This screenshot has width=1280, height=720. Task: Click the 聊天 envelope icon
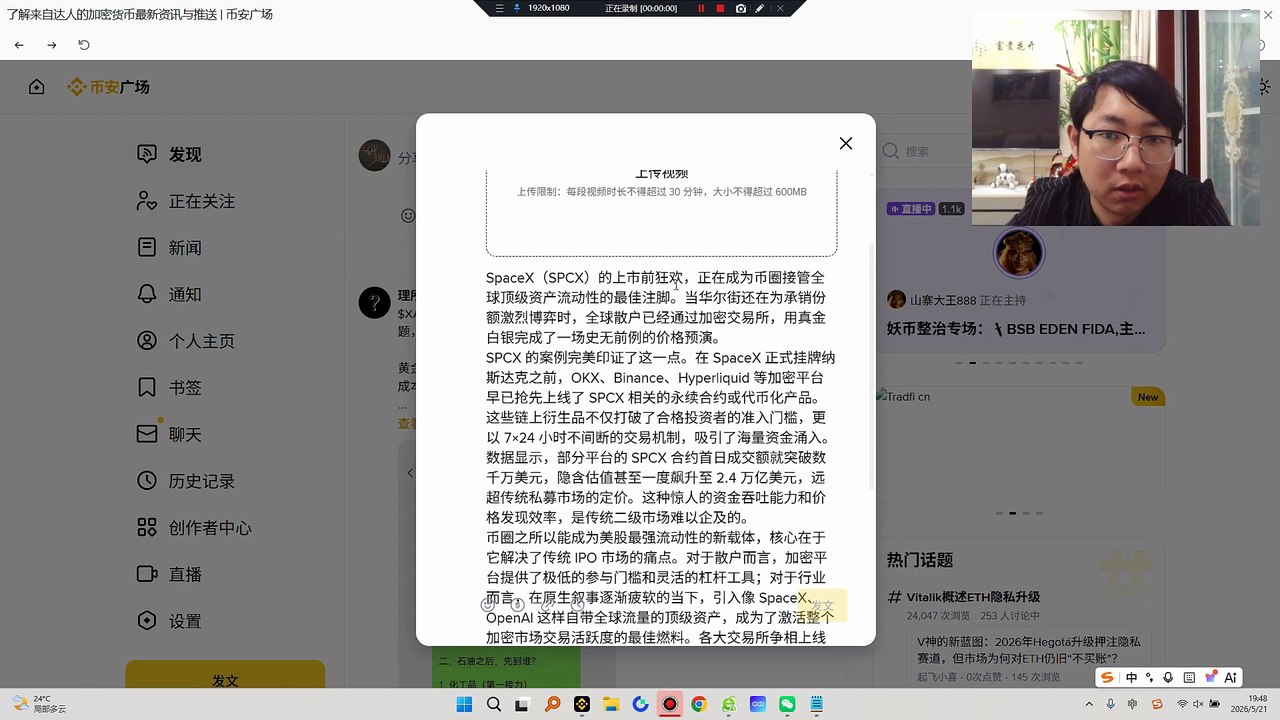coord(147,434)
